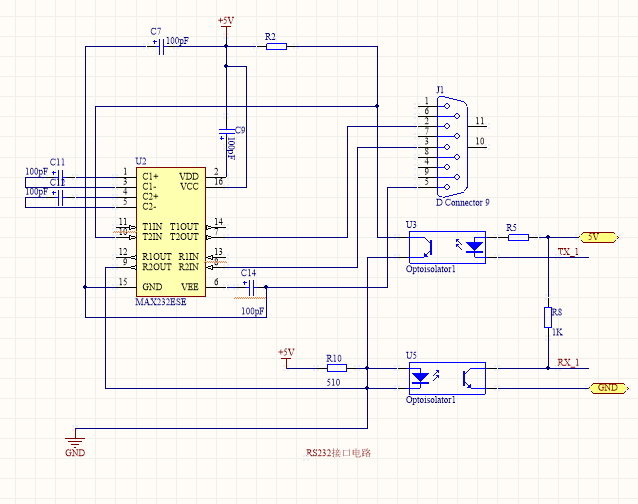This screenshot has height=504, width=638.
Task: Click the TX_1 net label
Action: coord(567,251)
